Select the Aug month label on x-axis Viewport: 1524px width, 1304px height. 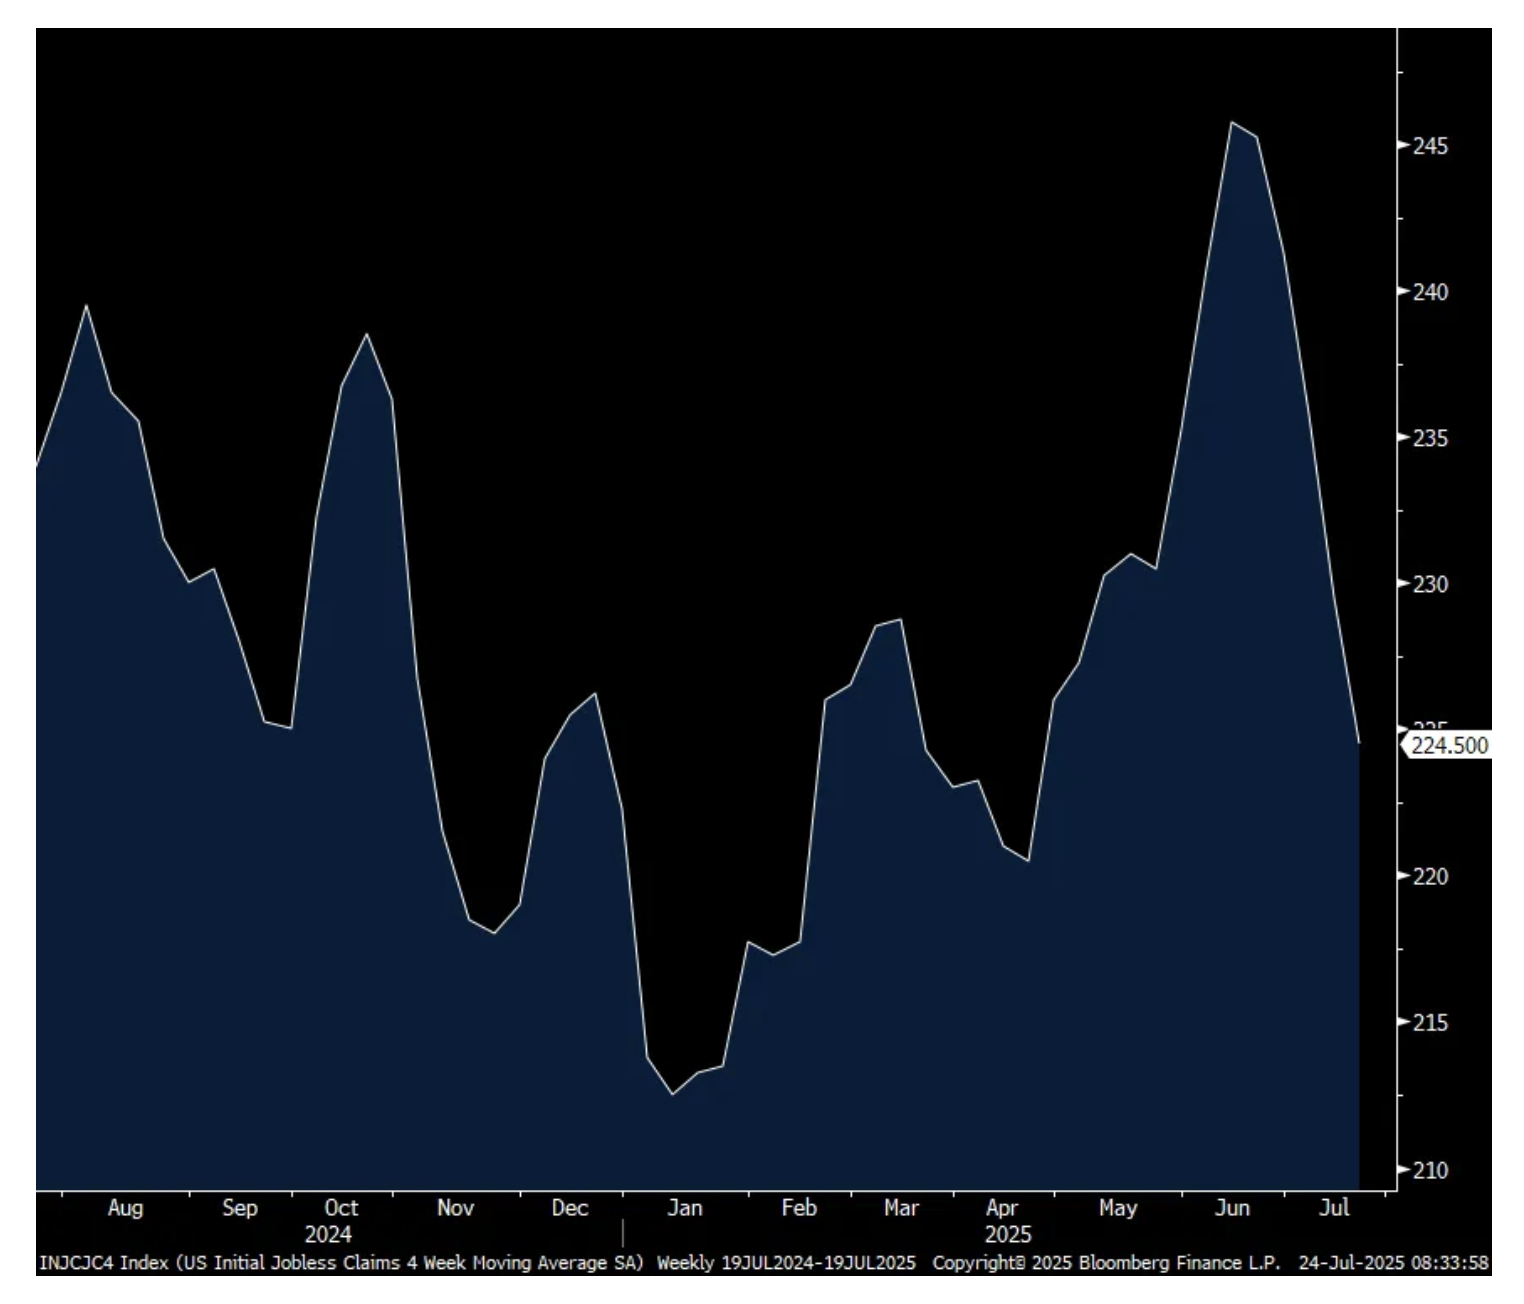pos(125,1208)
